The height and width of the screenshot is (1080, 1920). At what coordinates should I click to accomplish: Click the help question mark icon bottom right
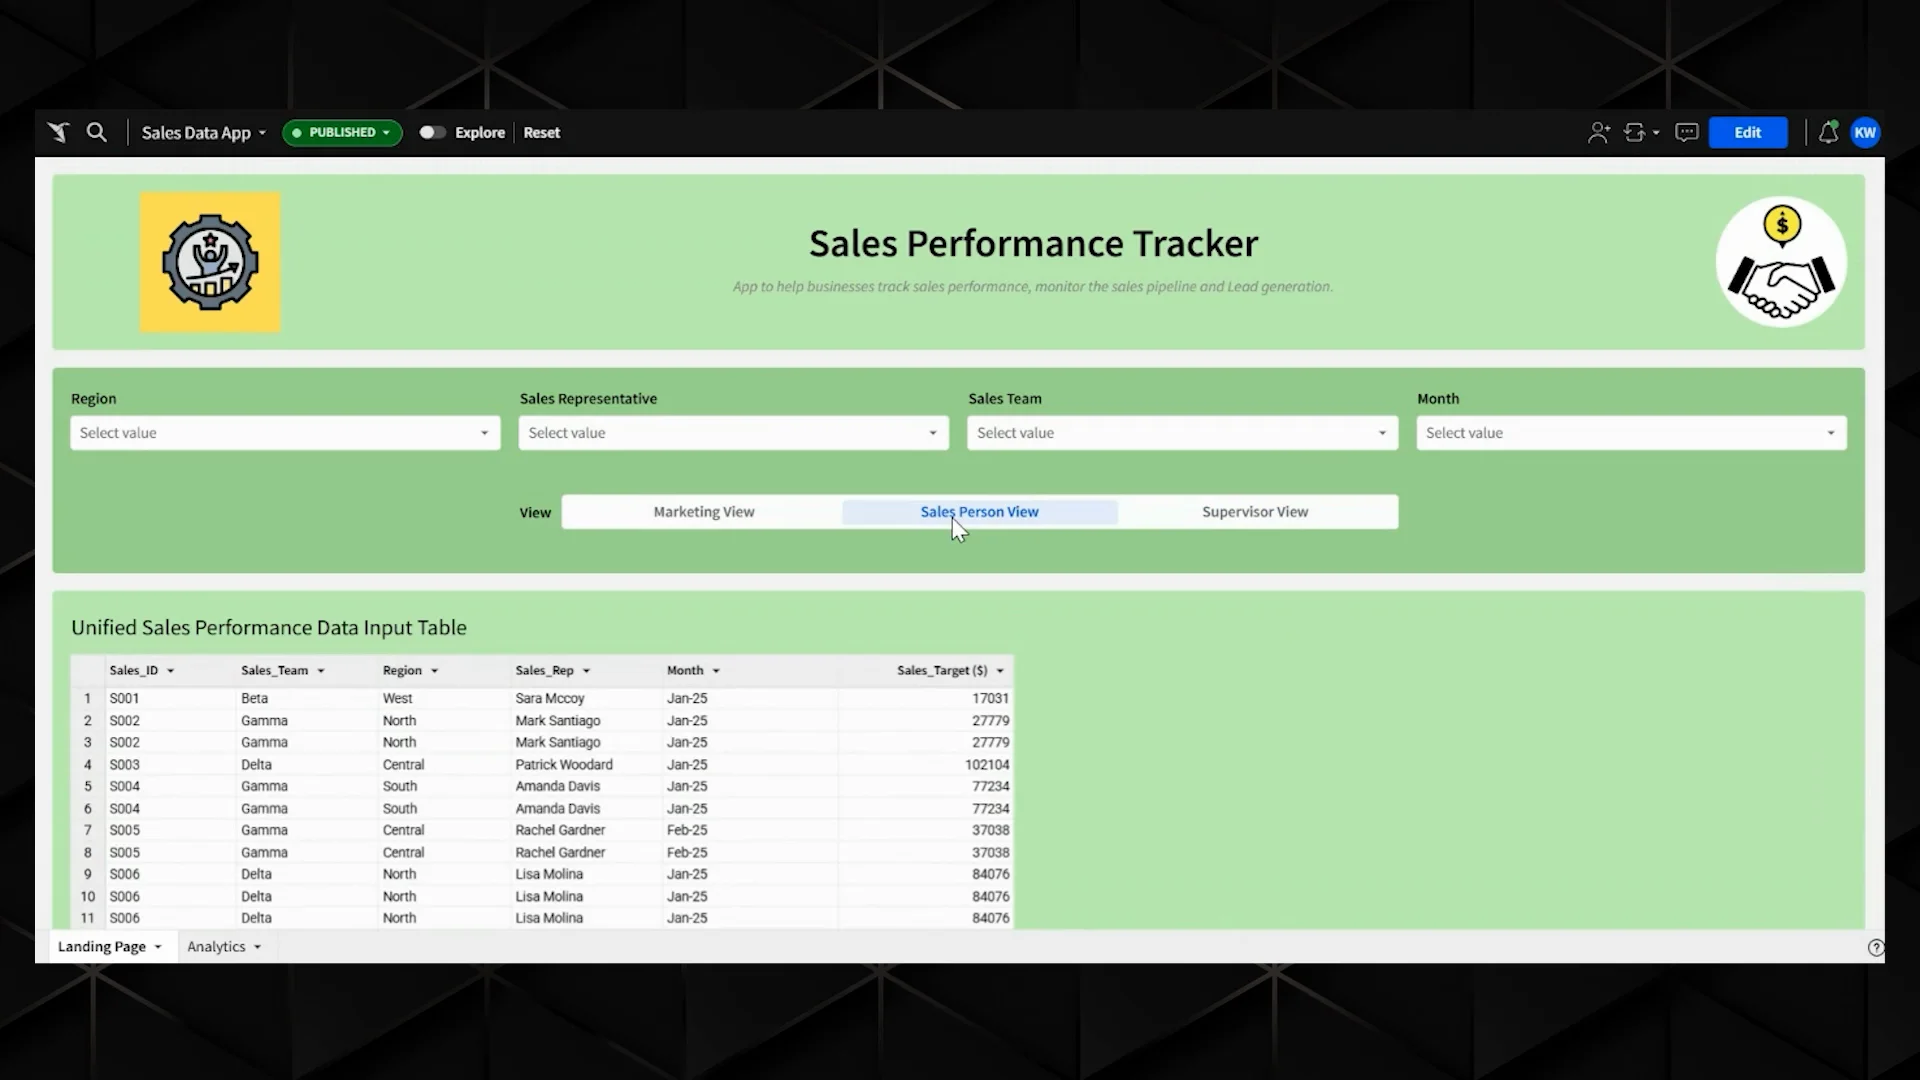click(x=1876, y=947)
